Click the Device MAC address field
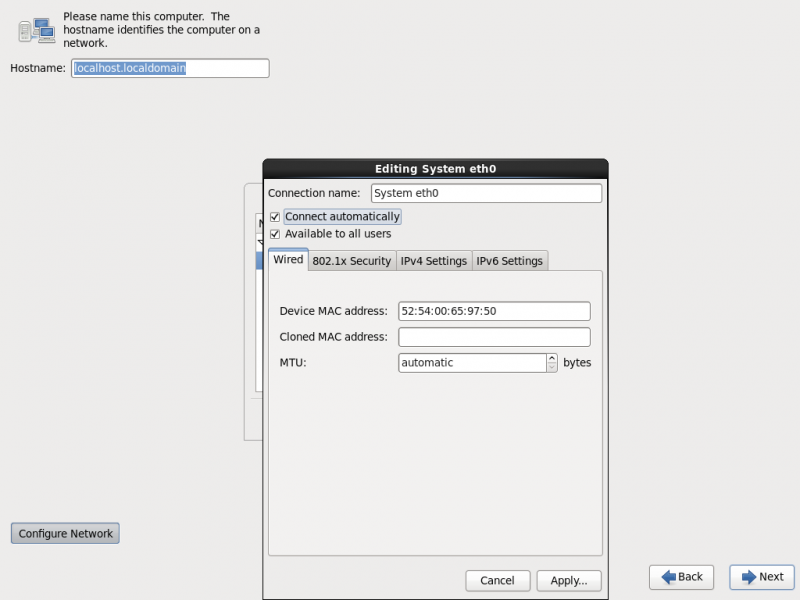The height and width of the screenshot is (600, 800). tap(494, 311)
